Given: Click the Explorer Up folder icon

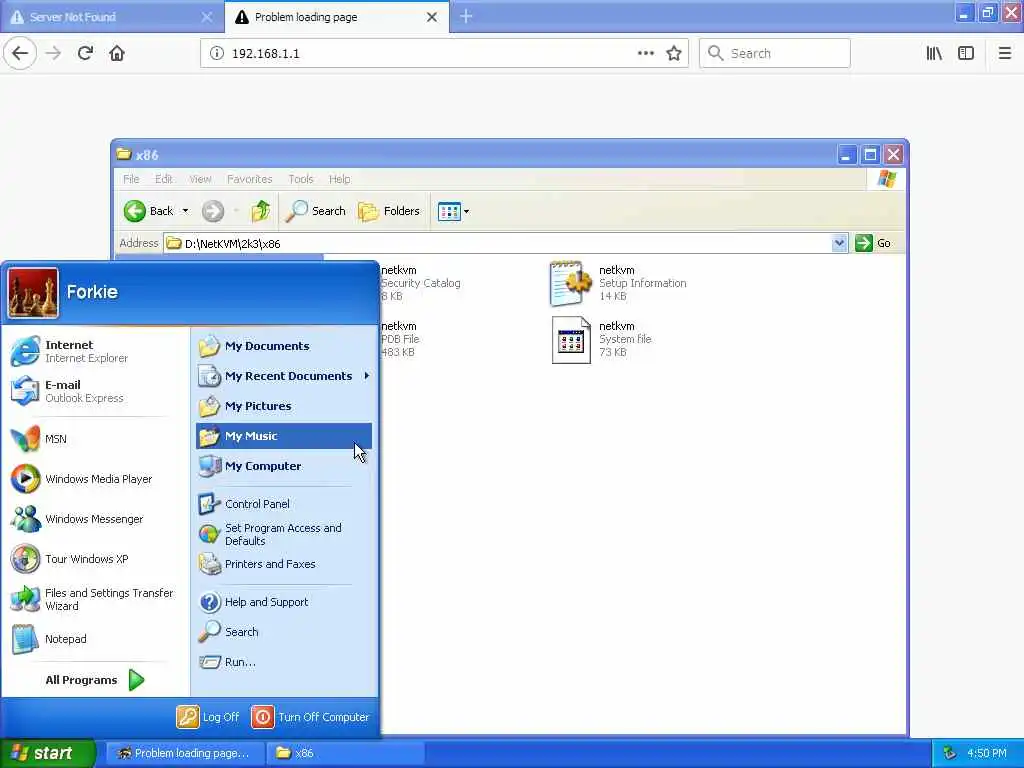Looking at the screenshot, I should (261, 211).
